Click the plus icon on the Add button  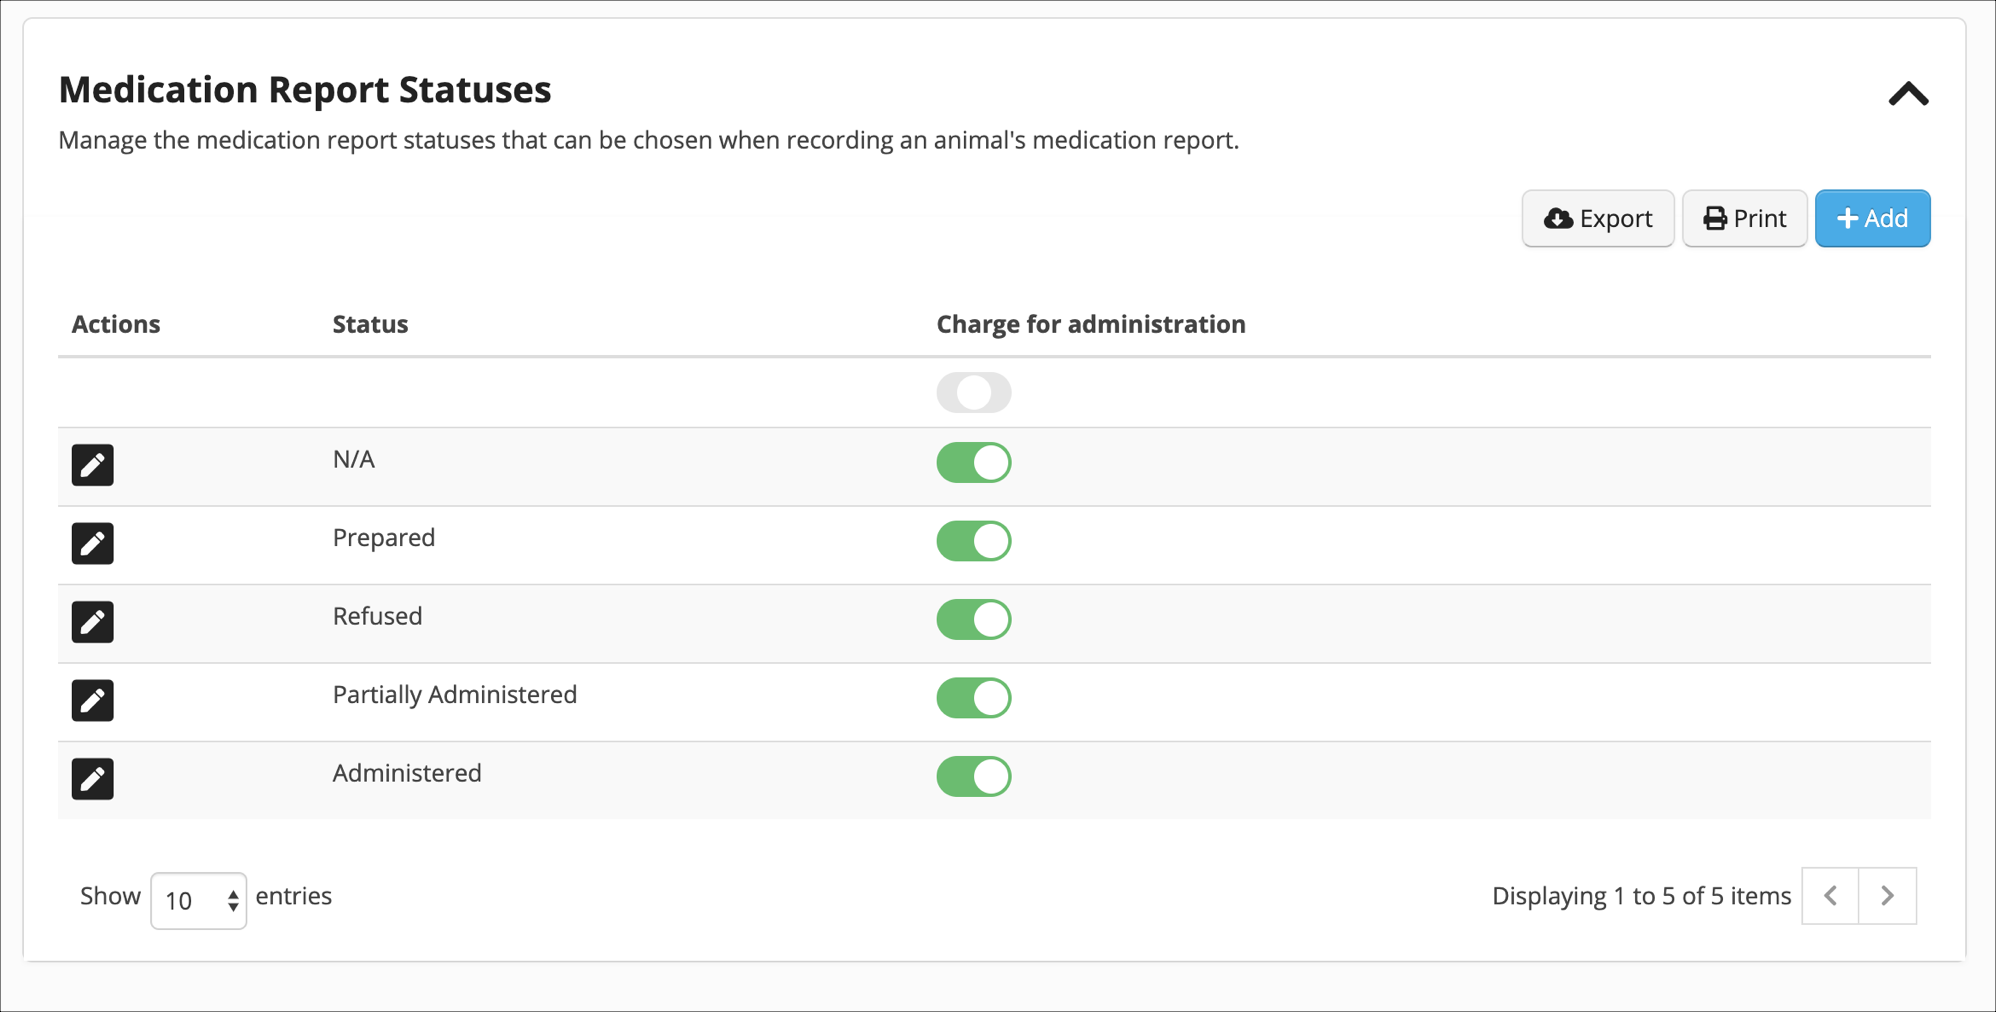point(1847,218)
